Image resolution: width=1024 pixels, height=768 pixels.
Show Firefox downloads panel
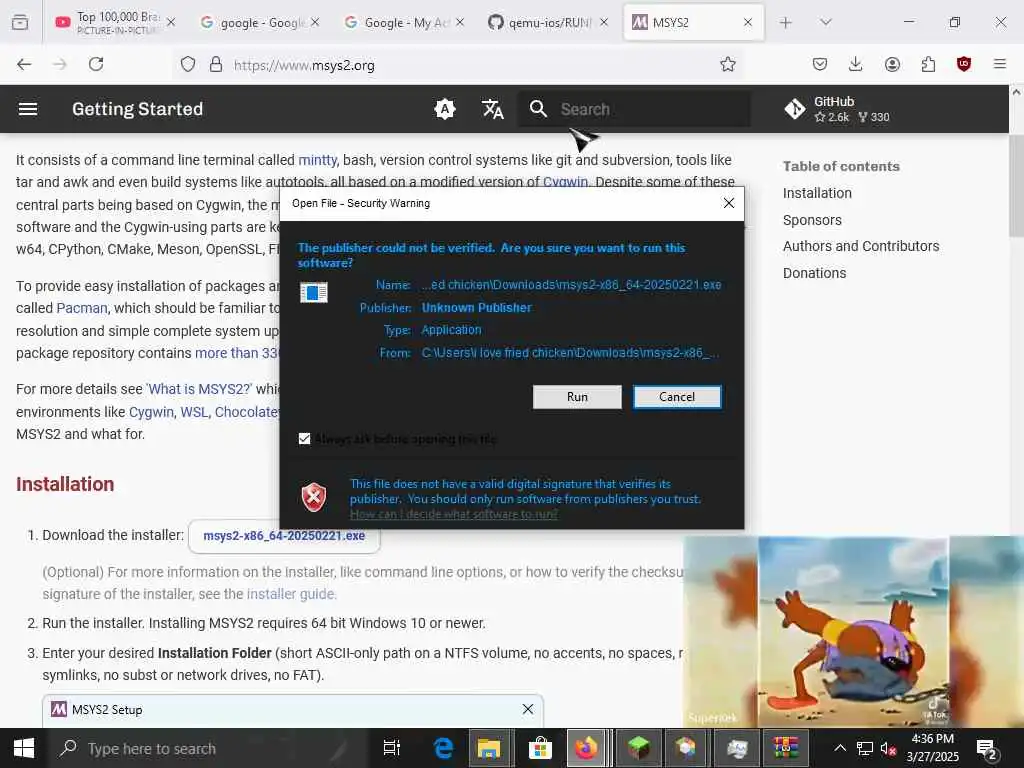856,65
